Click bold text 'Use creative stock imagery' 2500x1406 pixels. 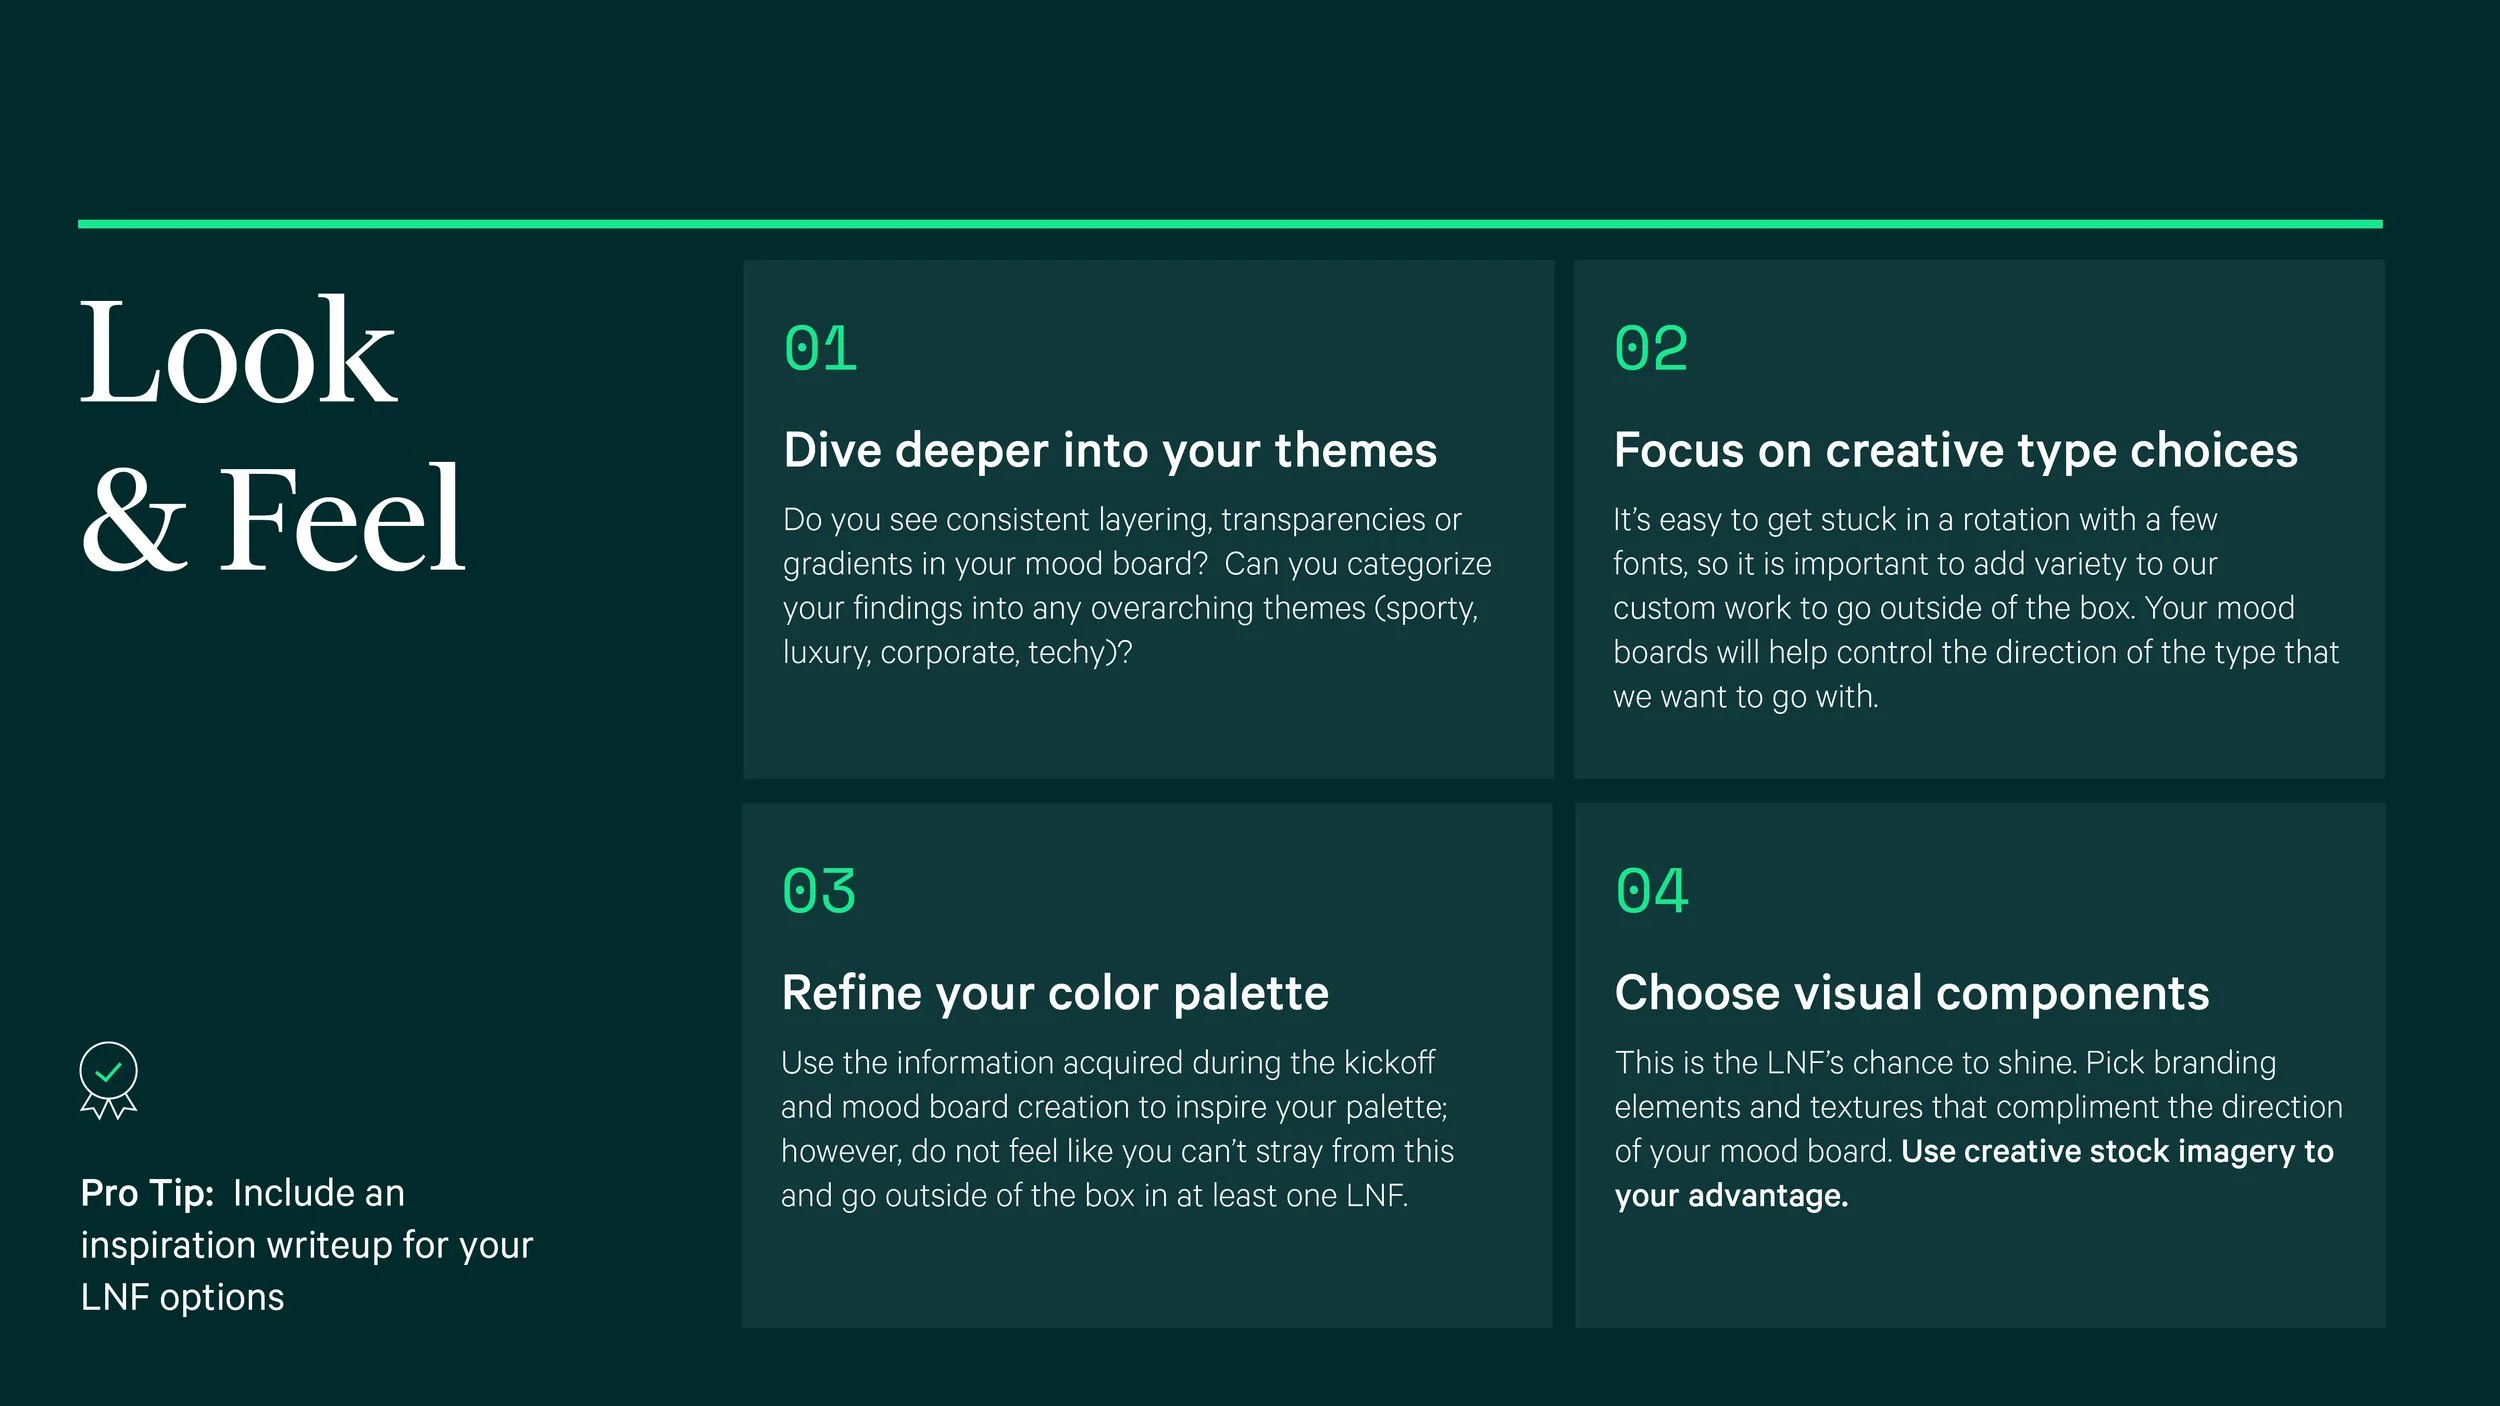[x=2099, y=1152]
